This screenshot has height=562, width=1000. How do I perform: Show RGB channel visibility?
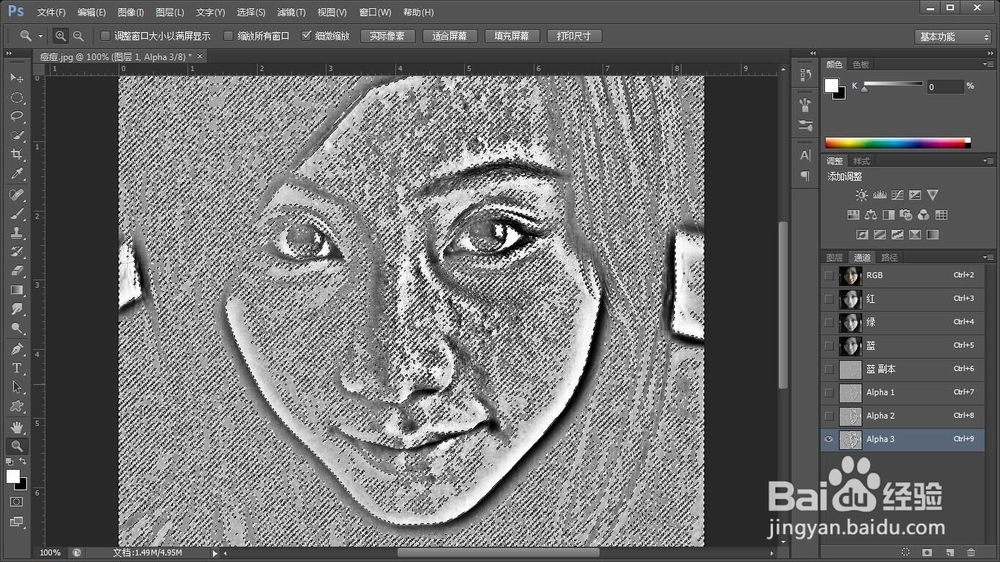click(x=828, y=276)
